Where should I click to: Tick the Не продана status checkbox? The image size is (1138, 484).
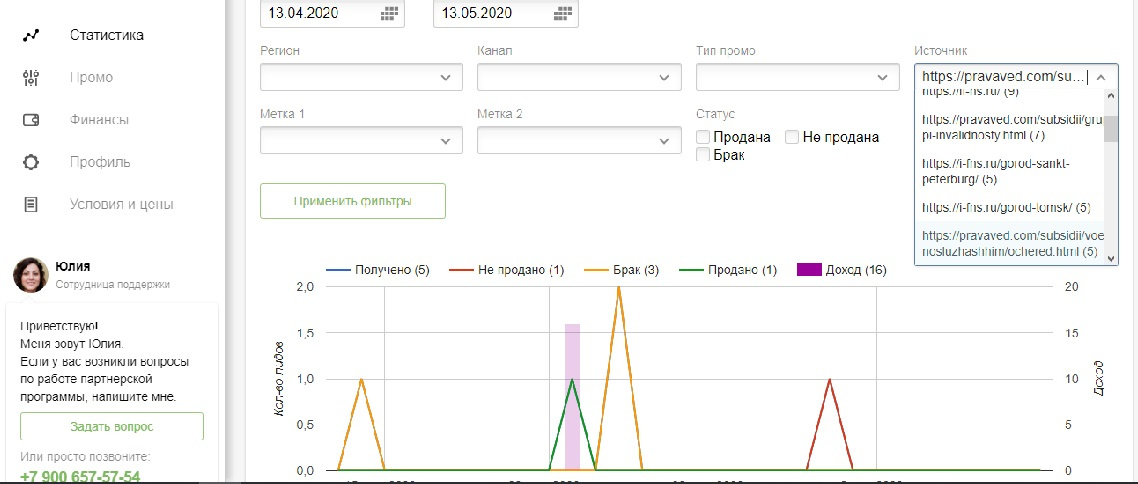point(792,137)
